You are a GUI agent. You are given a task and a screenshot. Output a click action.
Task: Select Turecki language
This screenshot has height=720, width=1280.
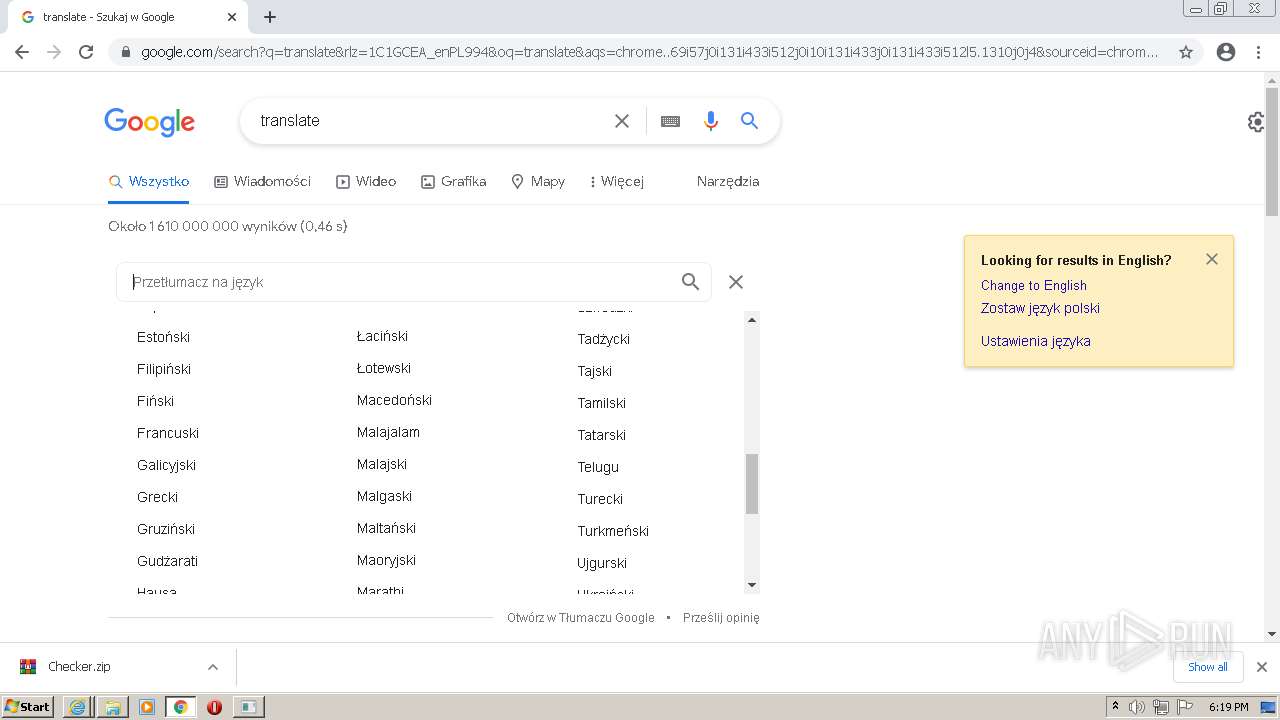pos(600,499)
